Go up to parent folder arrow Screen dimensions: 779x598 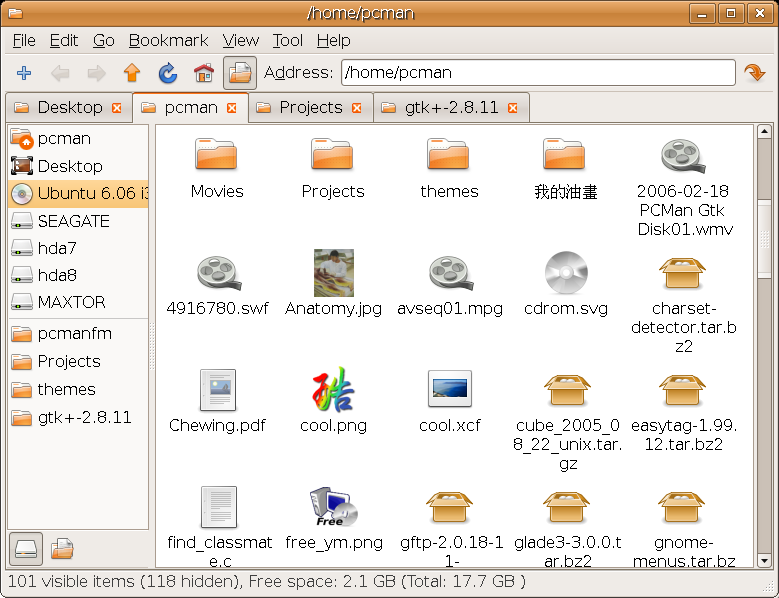131,73
